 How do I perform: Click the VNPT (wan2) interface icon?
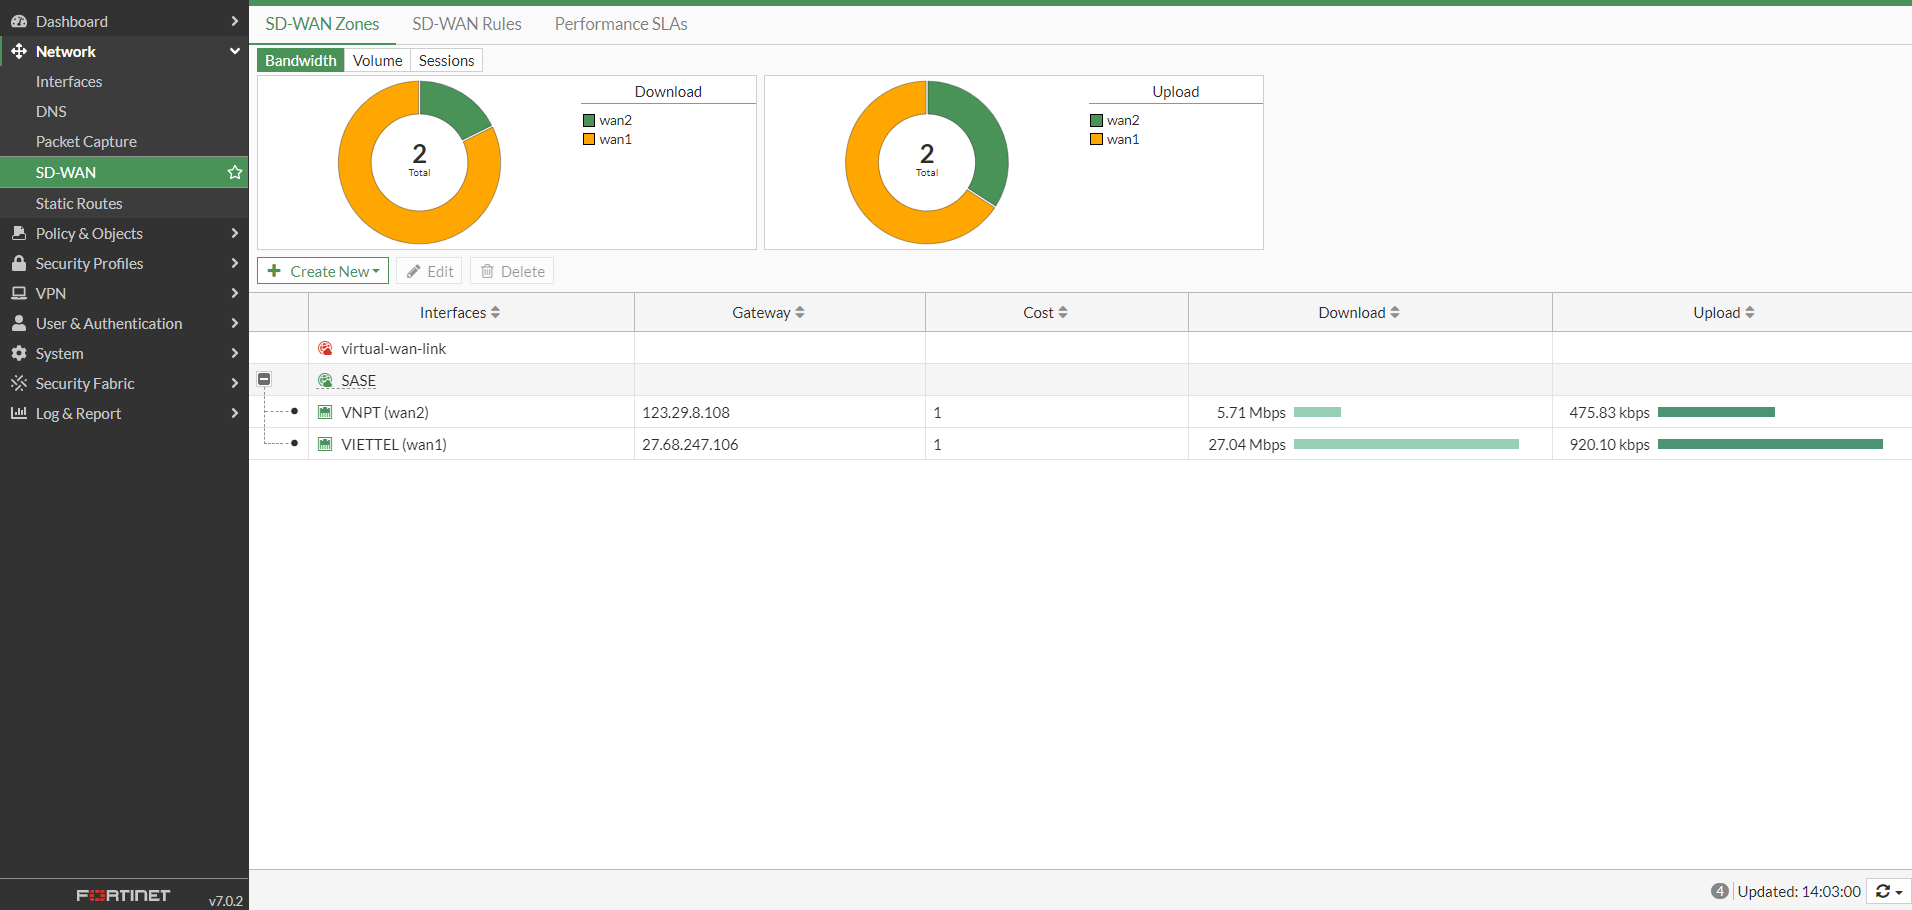tap(325, 412)
